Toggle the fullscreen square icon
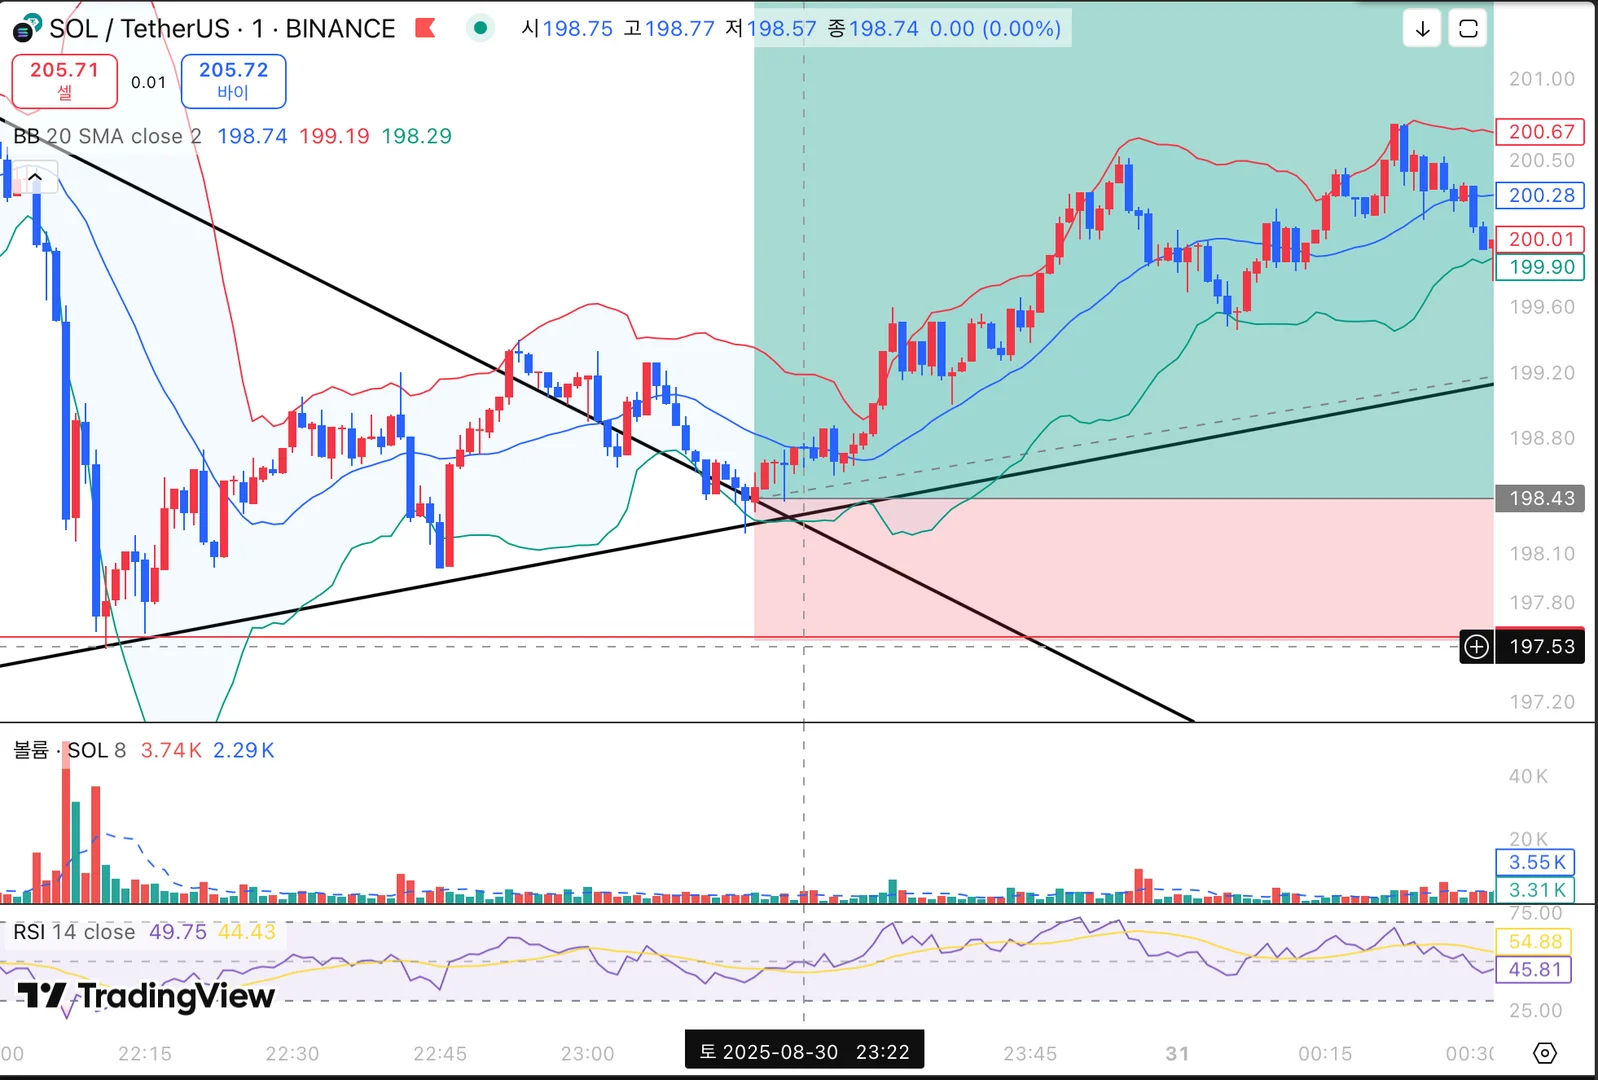This screenshot has width=1598, height=1080. pyautogui.click(x=1468, y=28)
